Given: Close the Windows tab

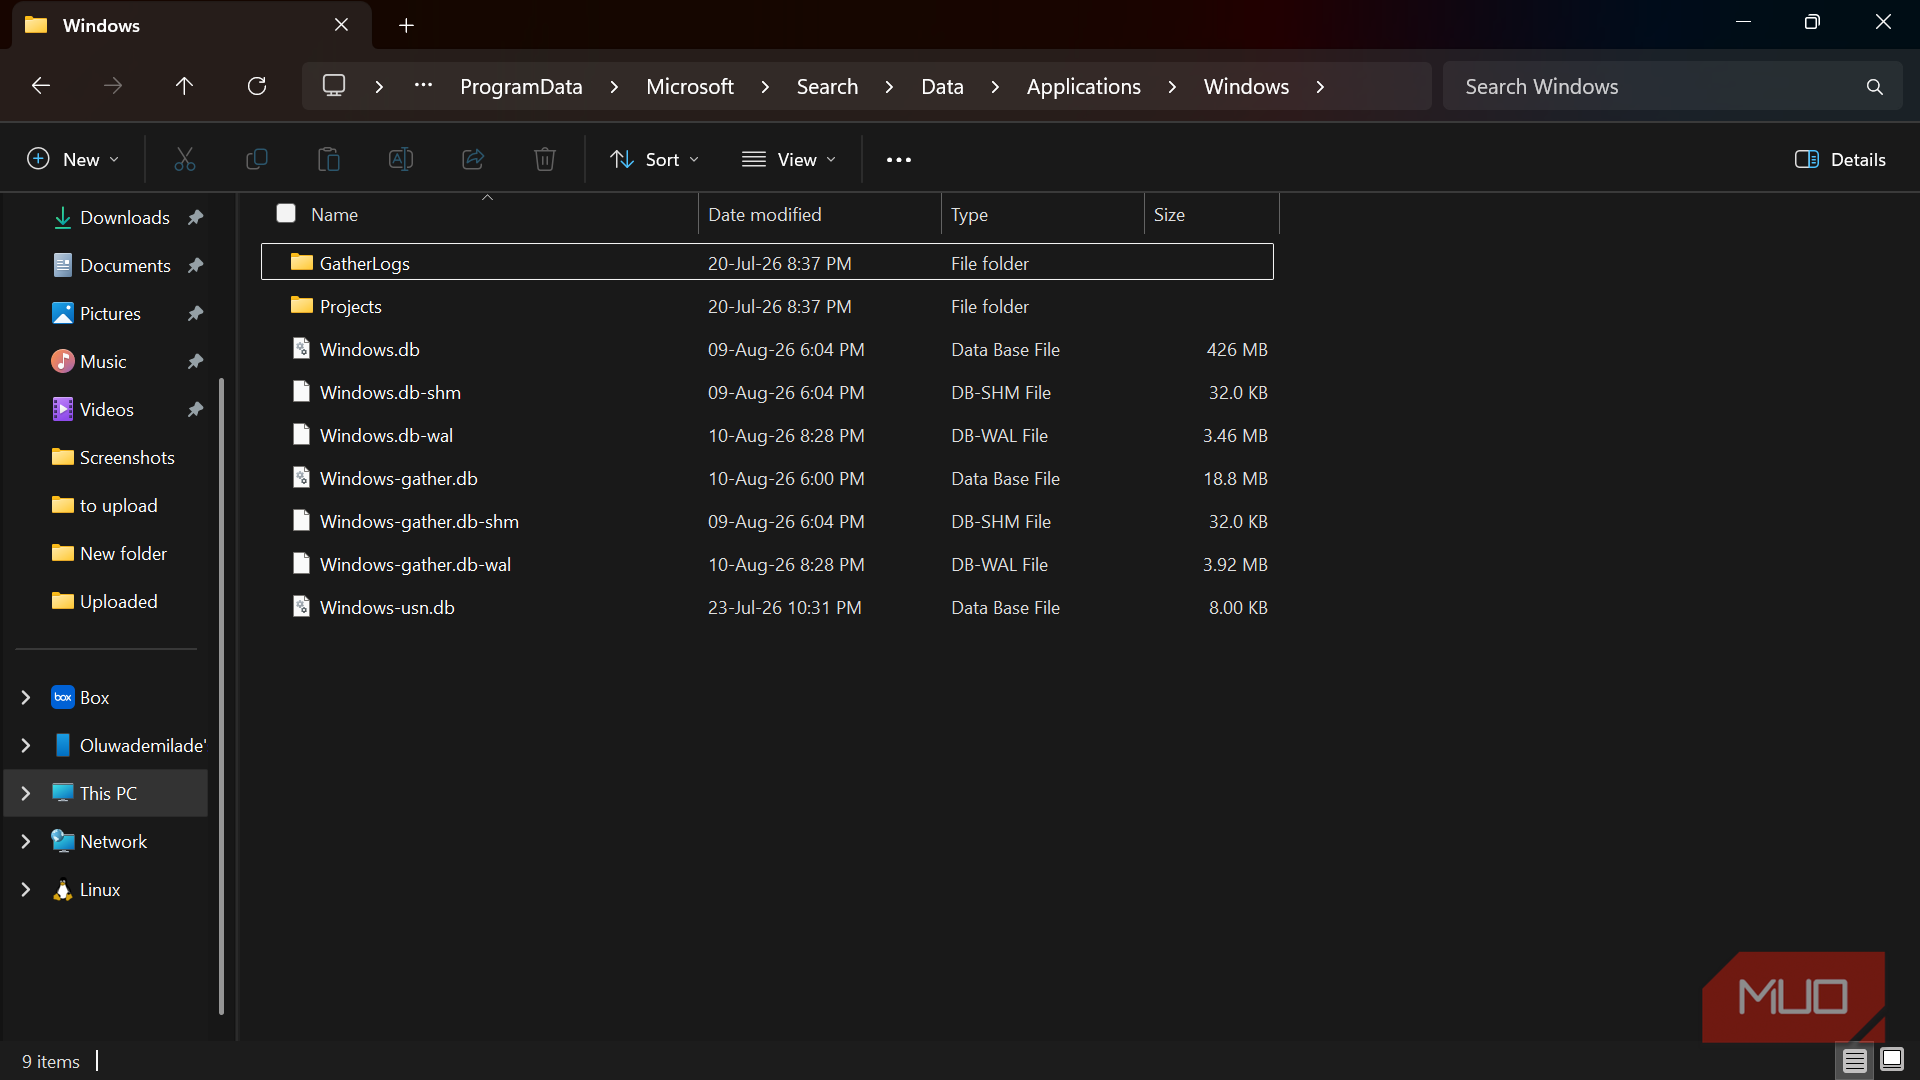Looking at the screenshot, I should click(x=342, y=25).
